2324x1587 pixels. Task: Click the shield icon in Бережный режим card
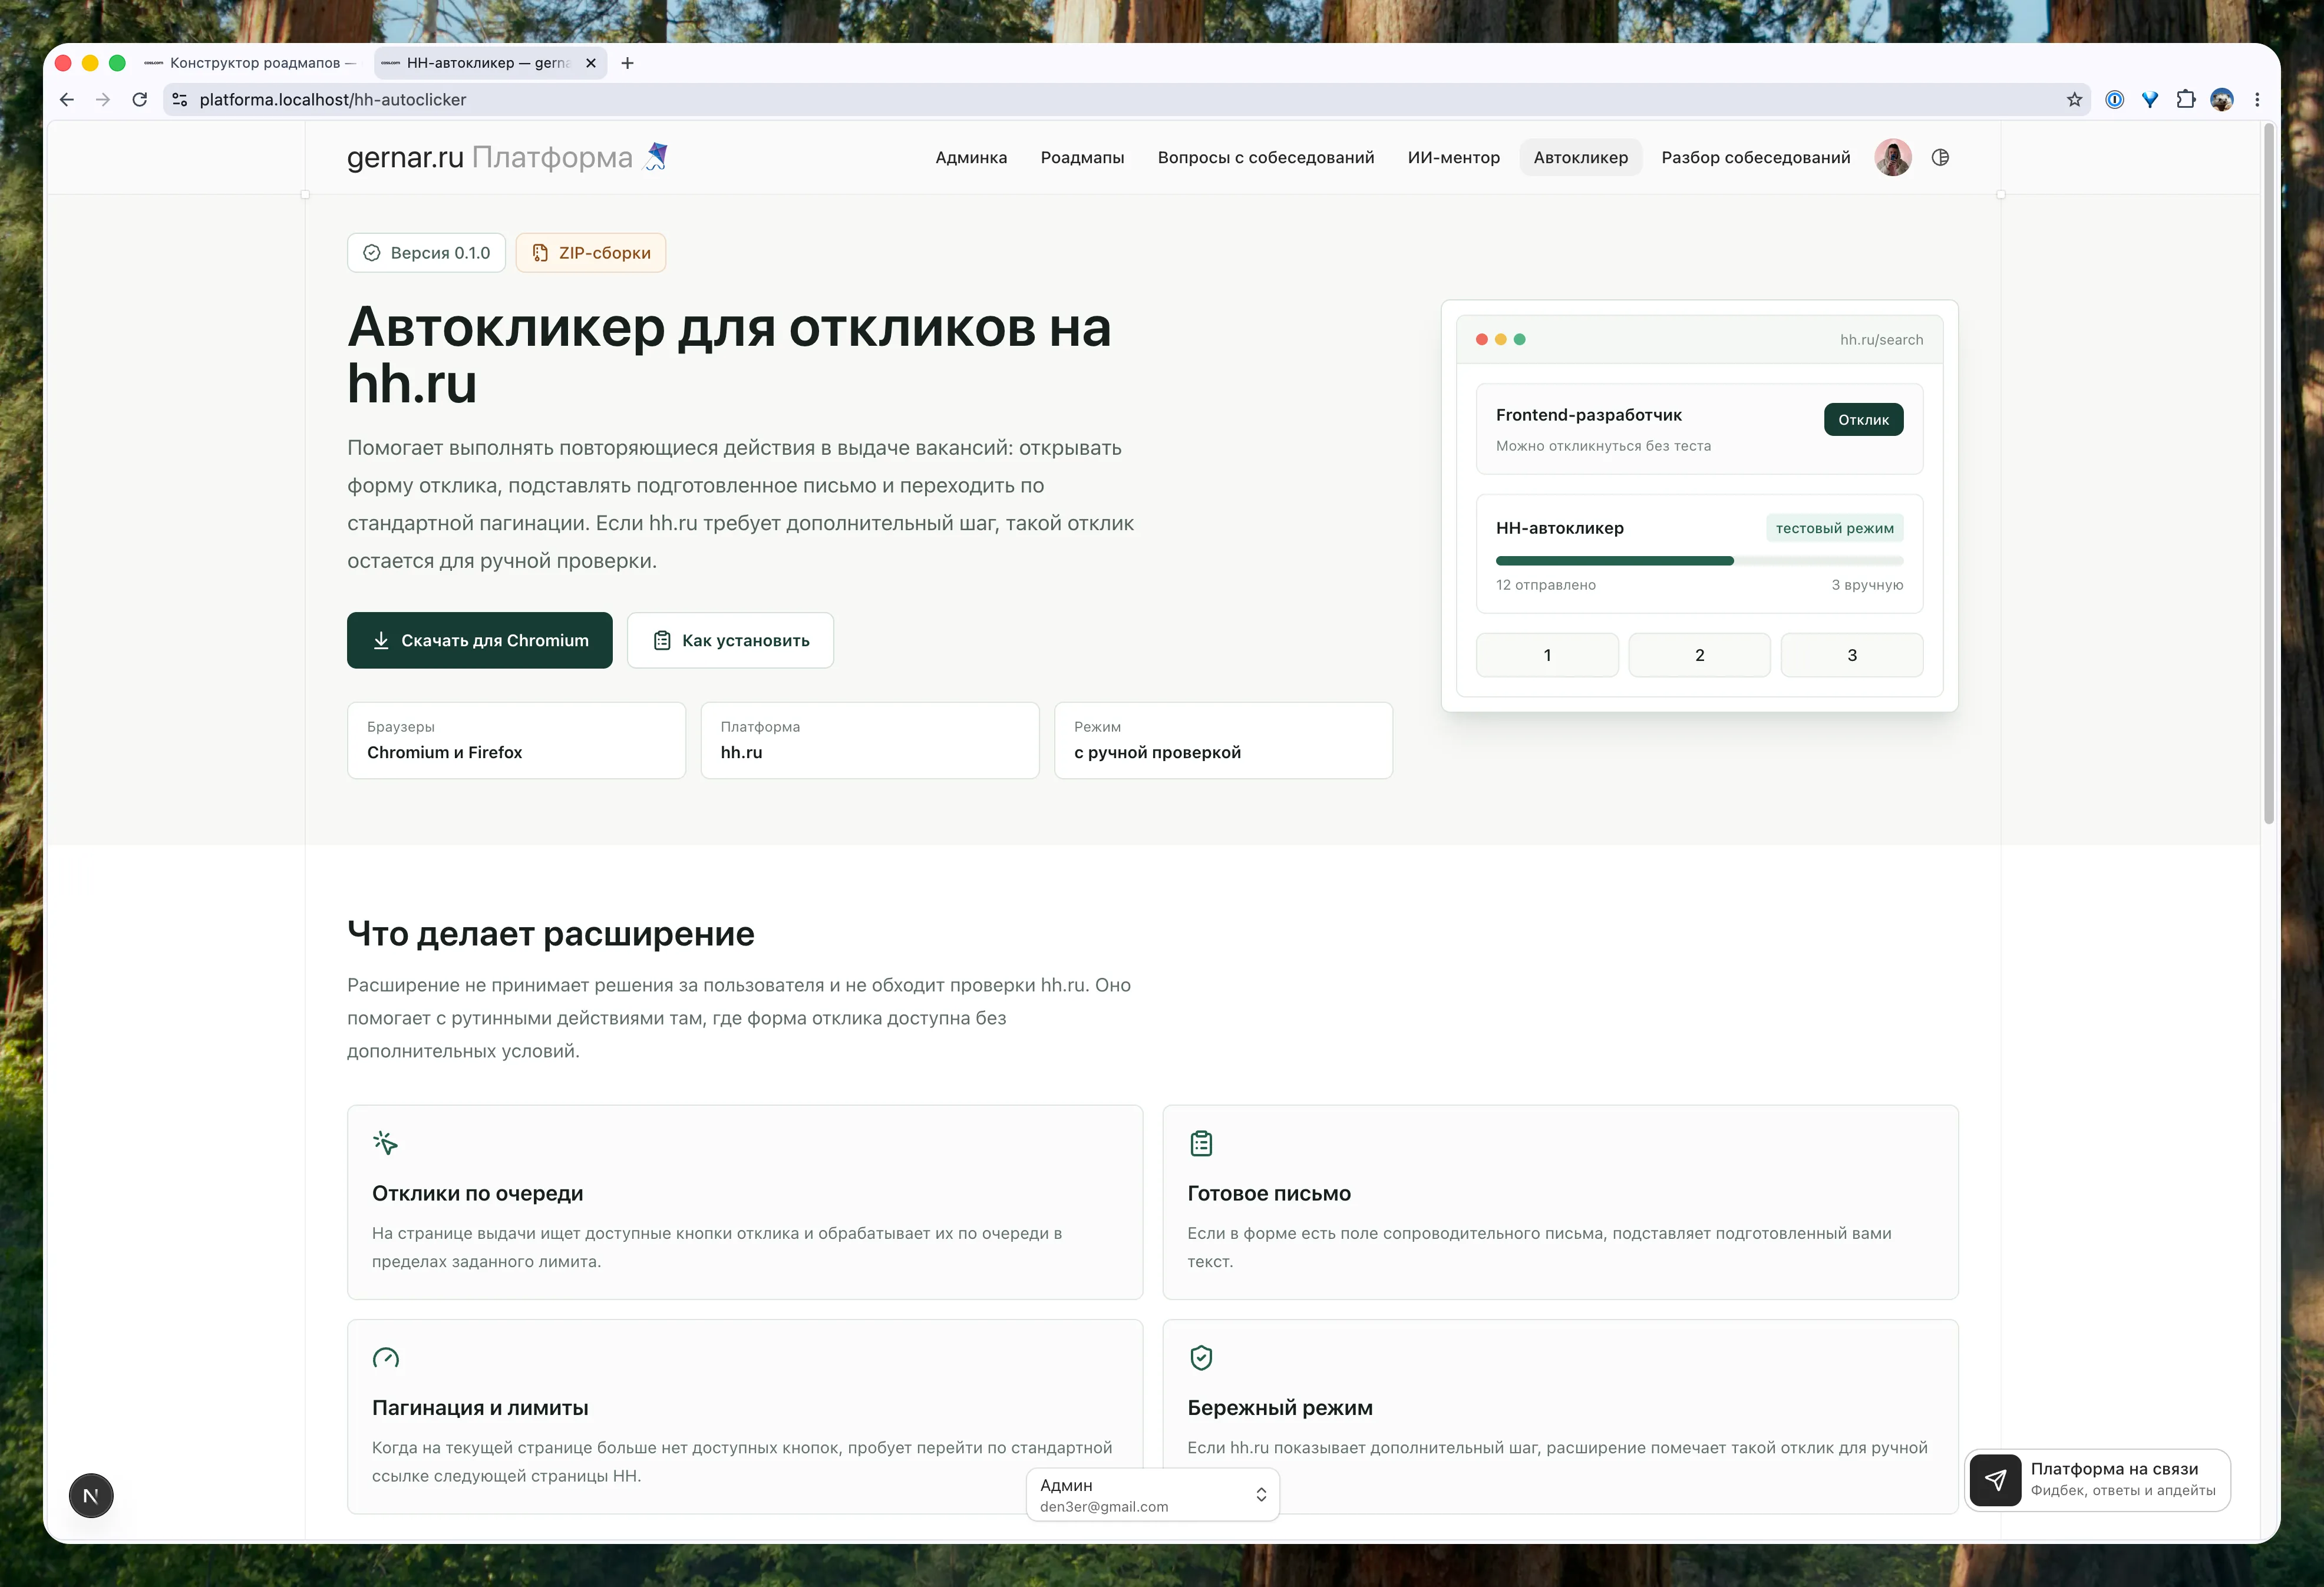pos(1201,1357)
